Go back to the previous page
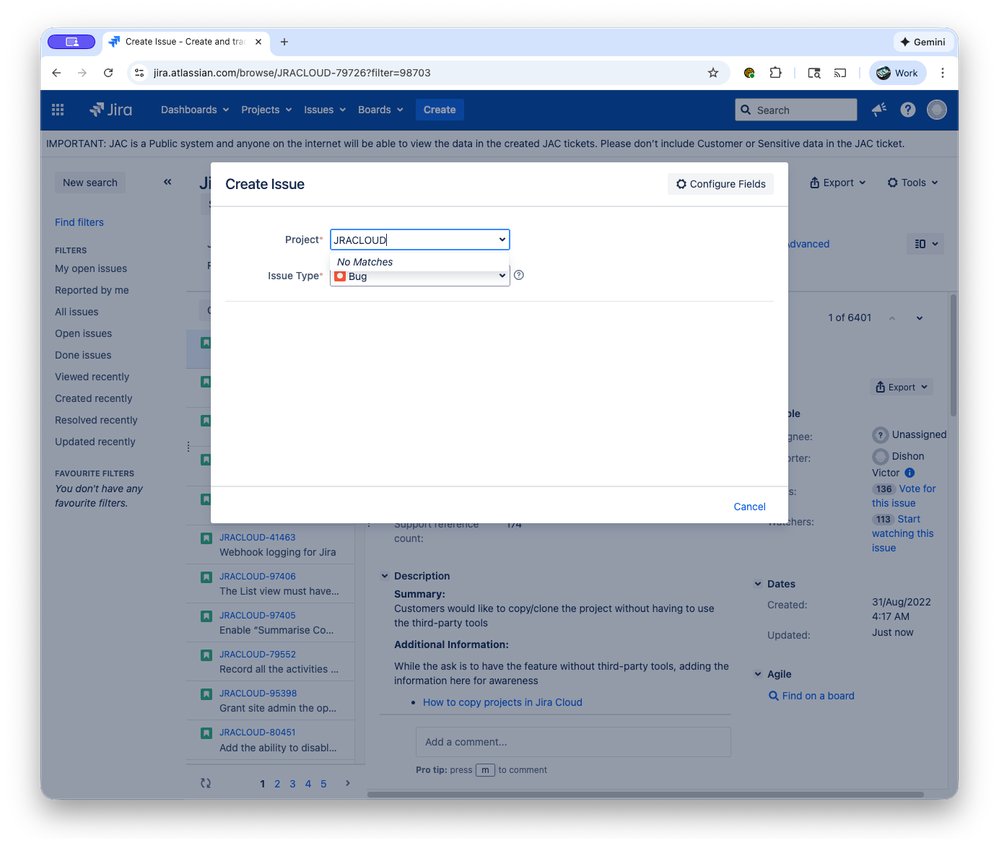The width and height of the screenshot is (999, 853). pyautogui.click(x=57, y=73)
